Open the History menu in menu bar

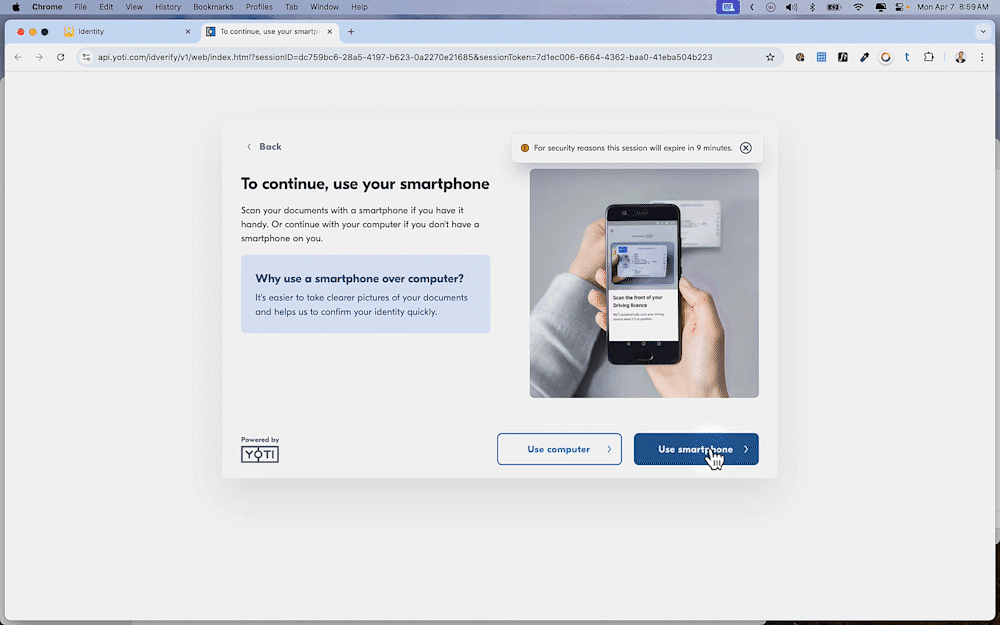click(x=168, y=7)
